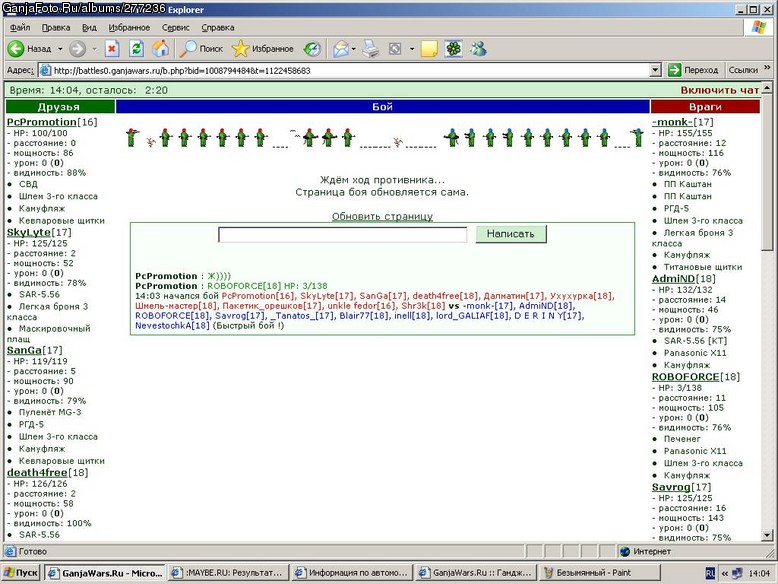The image size is (778, 584).
Task: Click the ICQ flower icon
Action: pos(454,49)
